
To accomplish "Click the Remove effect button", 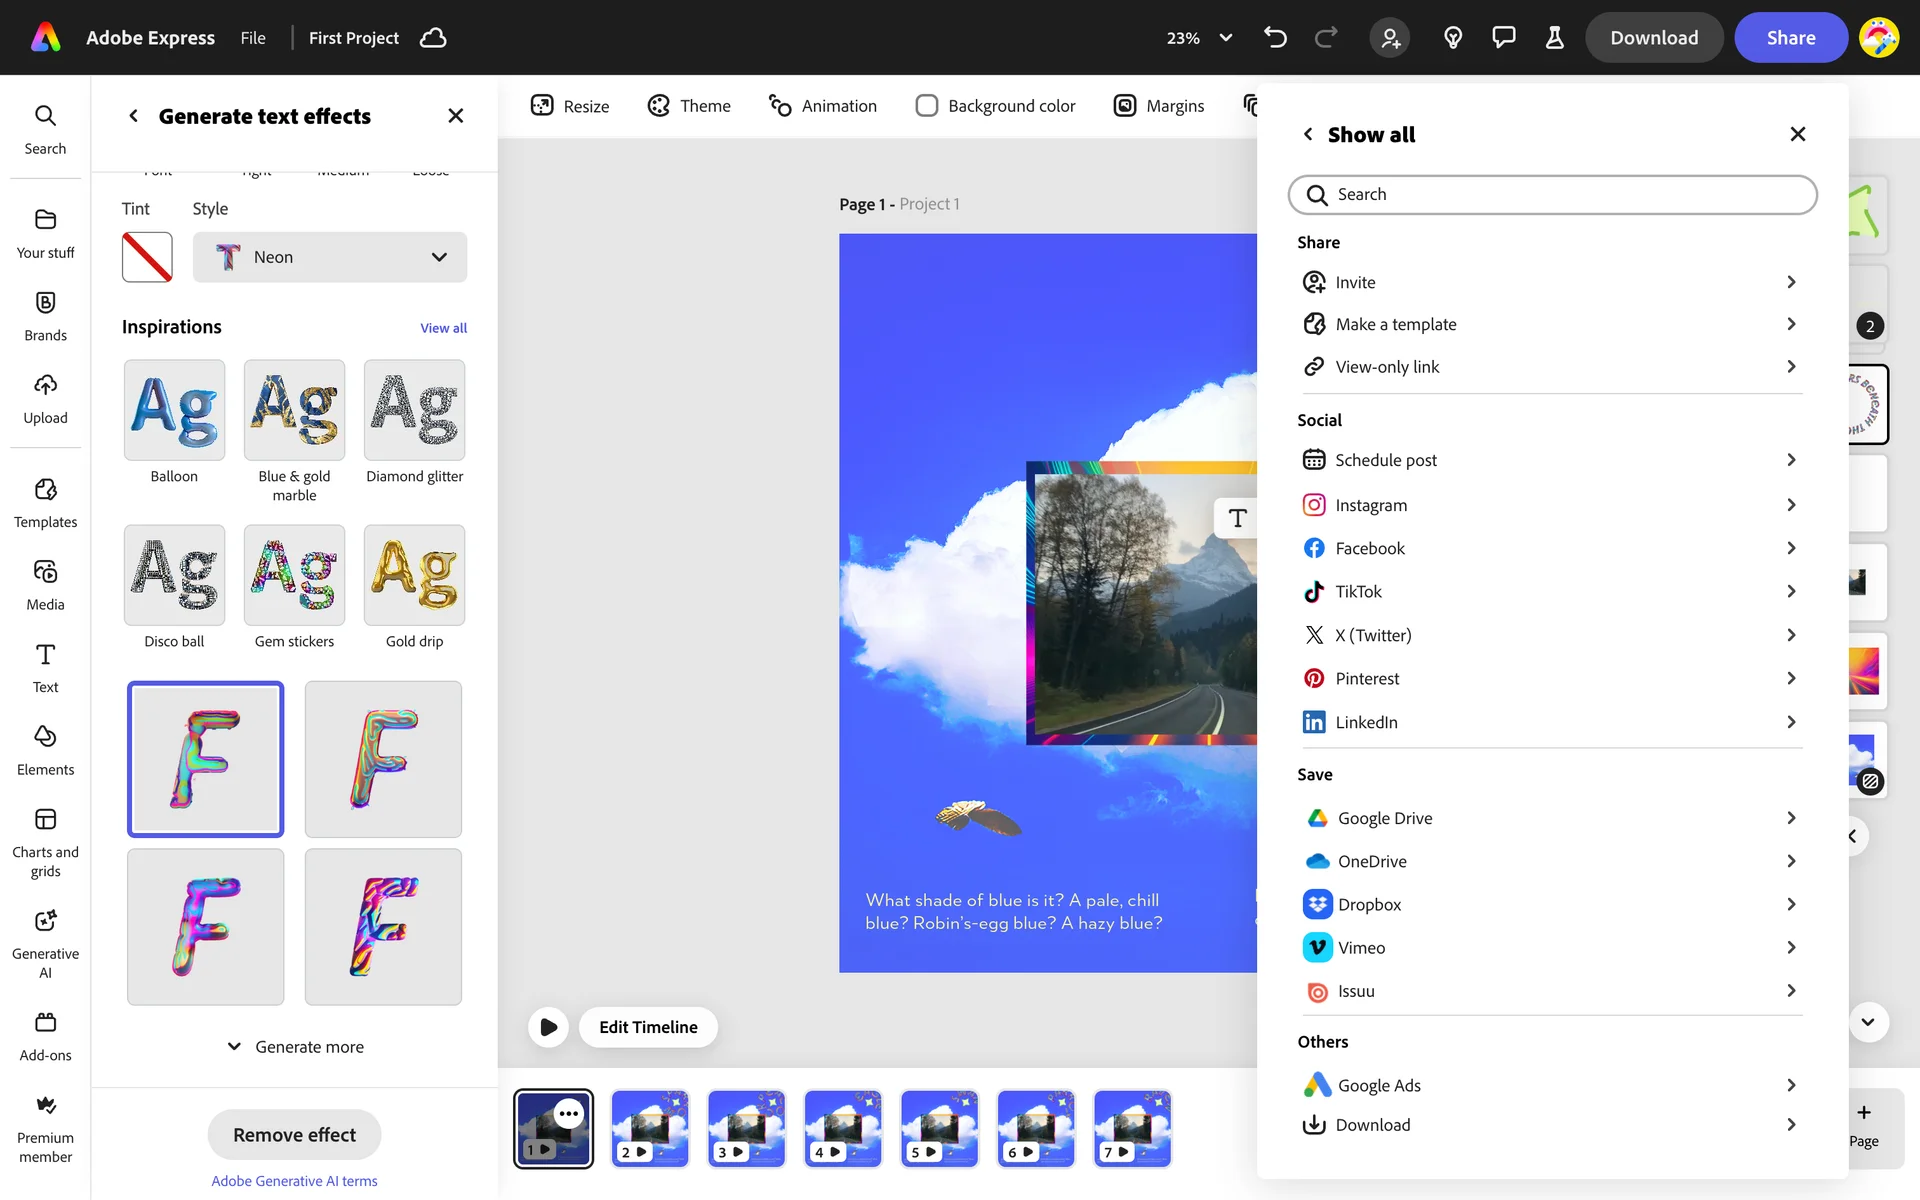I will coord(294,1135).
